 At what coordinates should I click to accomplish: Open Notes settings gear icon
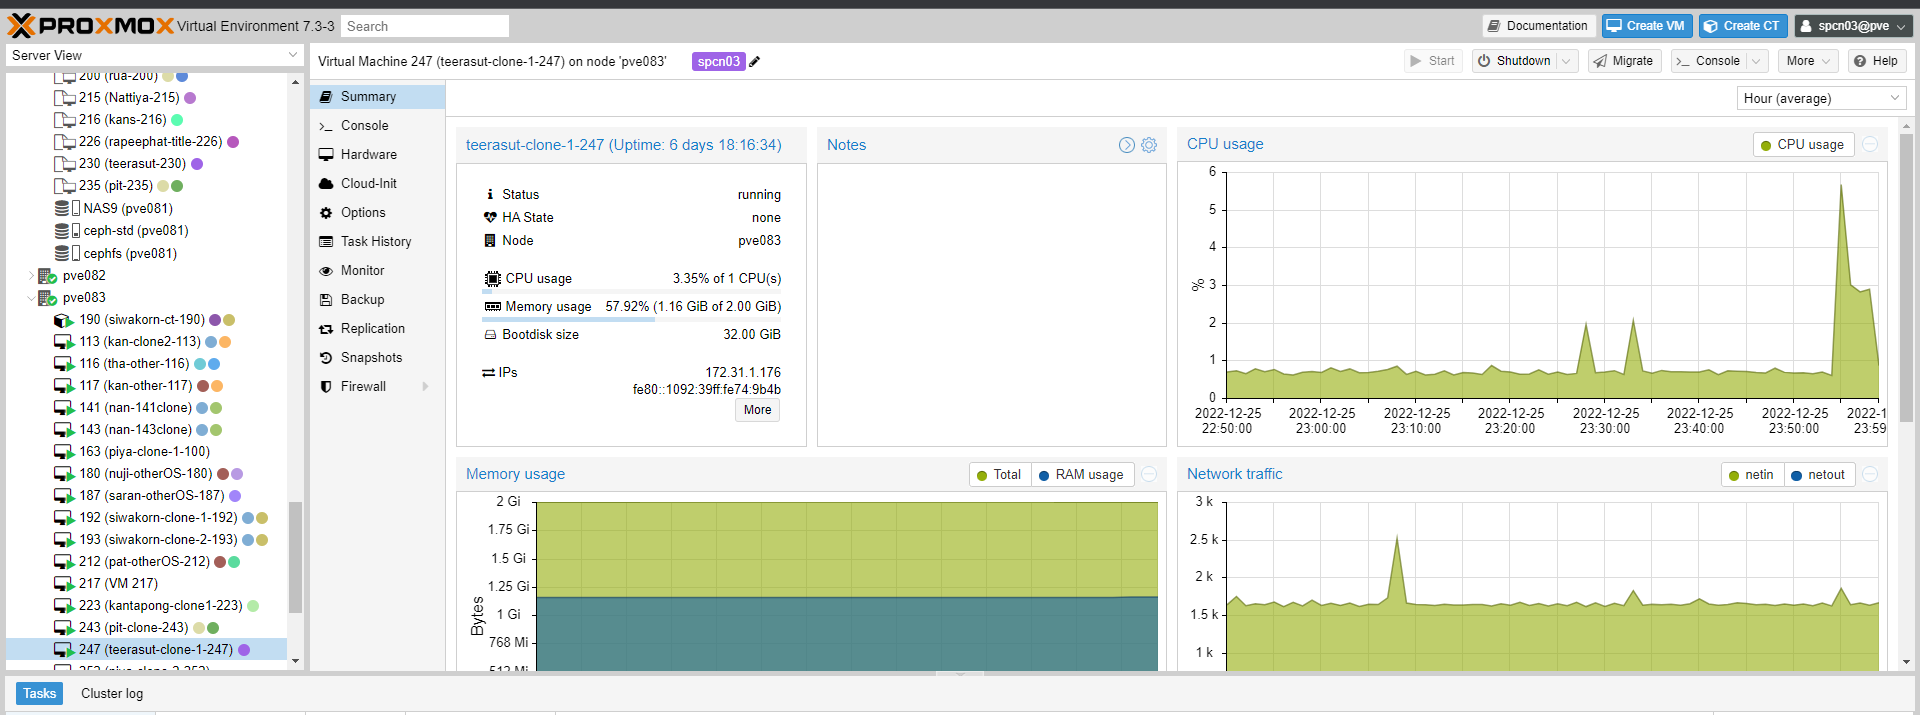coord(1149,145)
